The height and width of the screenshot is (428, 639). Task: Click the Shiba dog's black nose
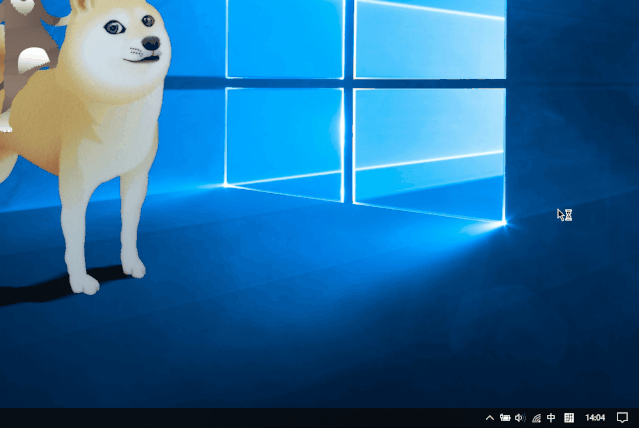tap(150, 44)
